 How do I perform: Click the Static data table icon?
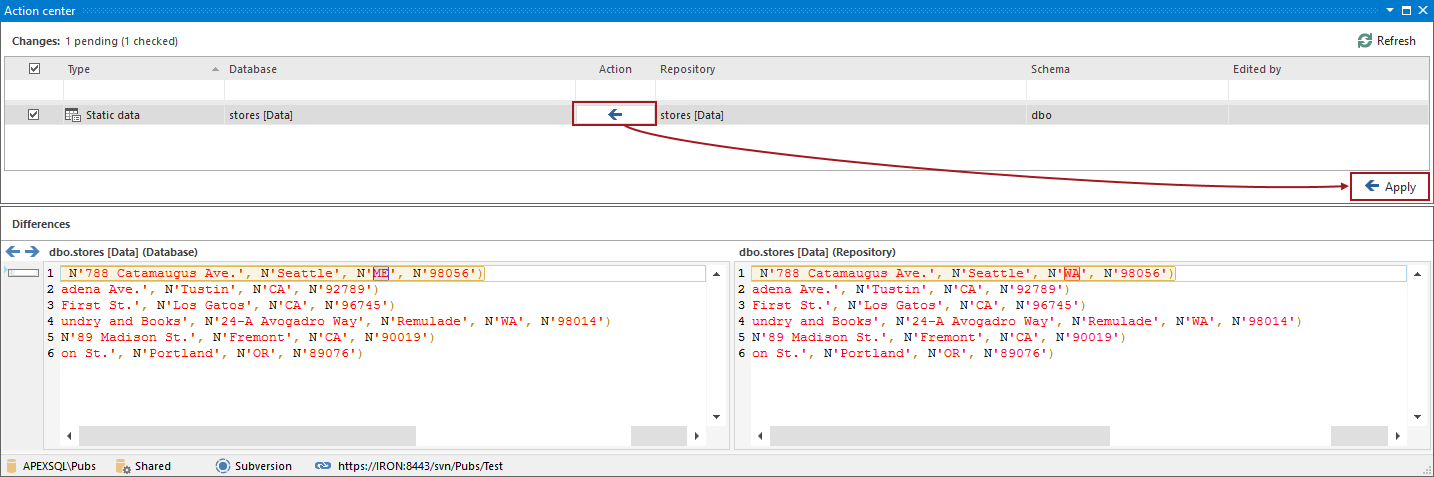(x=72, y=115)
